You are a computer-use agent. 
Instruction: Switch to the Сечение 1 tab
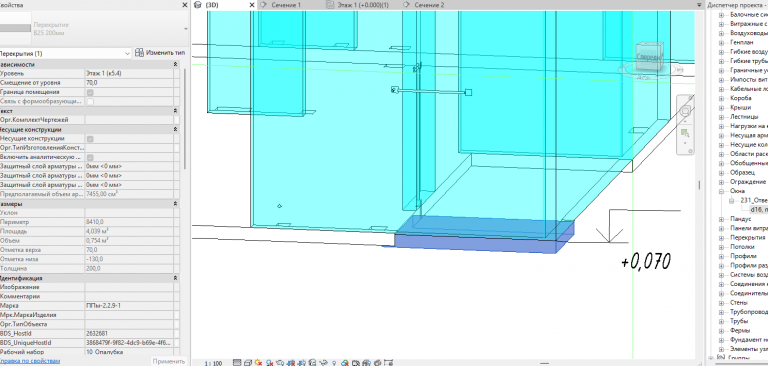tap(286, 5)
